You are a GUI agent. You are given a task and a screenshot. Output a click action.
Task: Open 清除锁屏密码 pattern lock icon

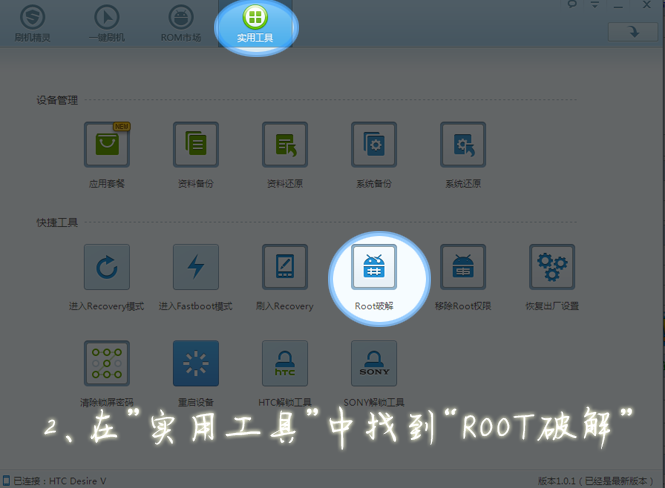pos(107,363)
